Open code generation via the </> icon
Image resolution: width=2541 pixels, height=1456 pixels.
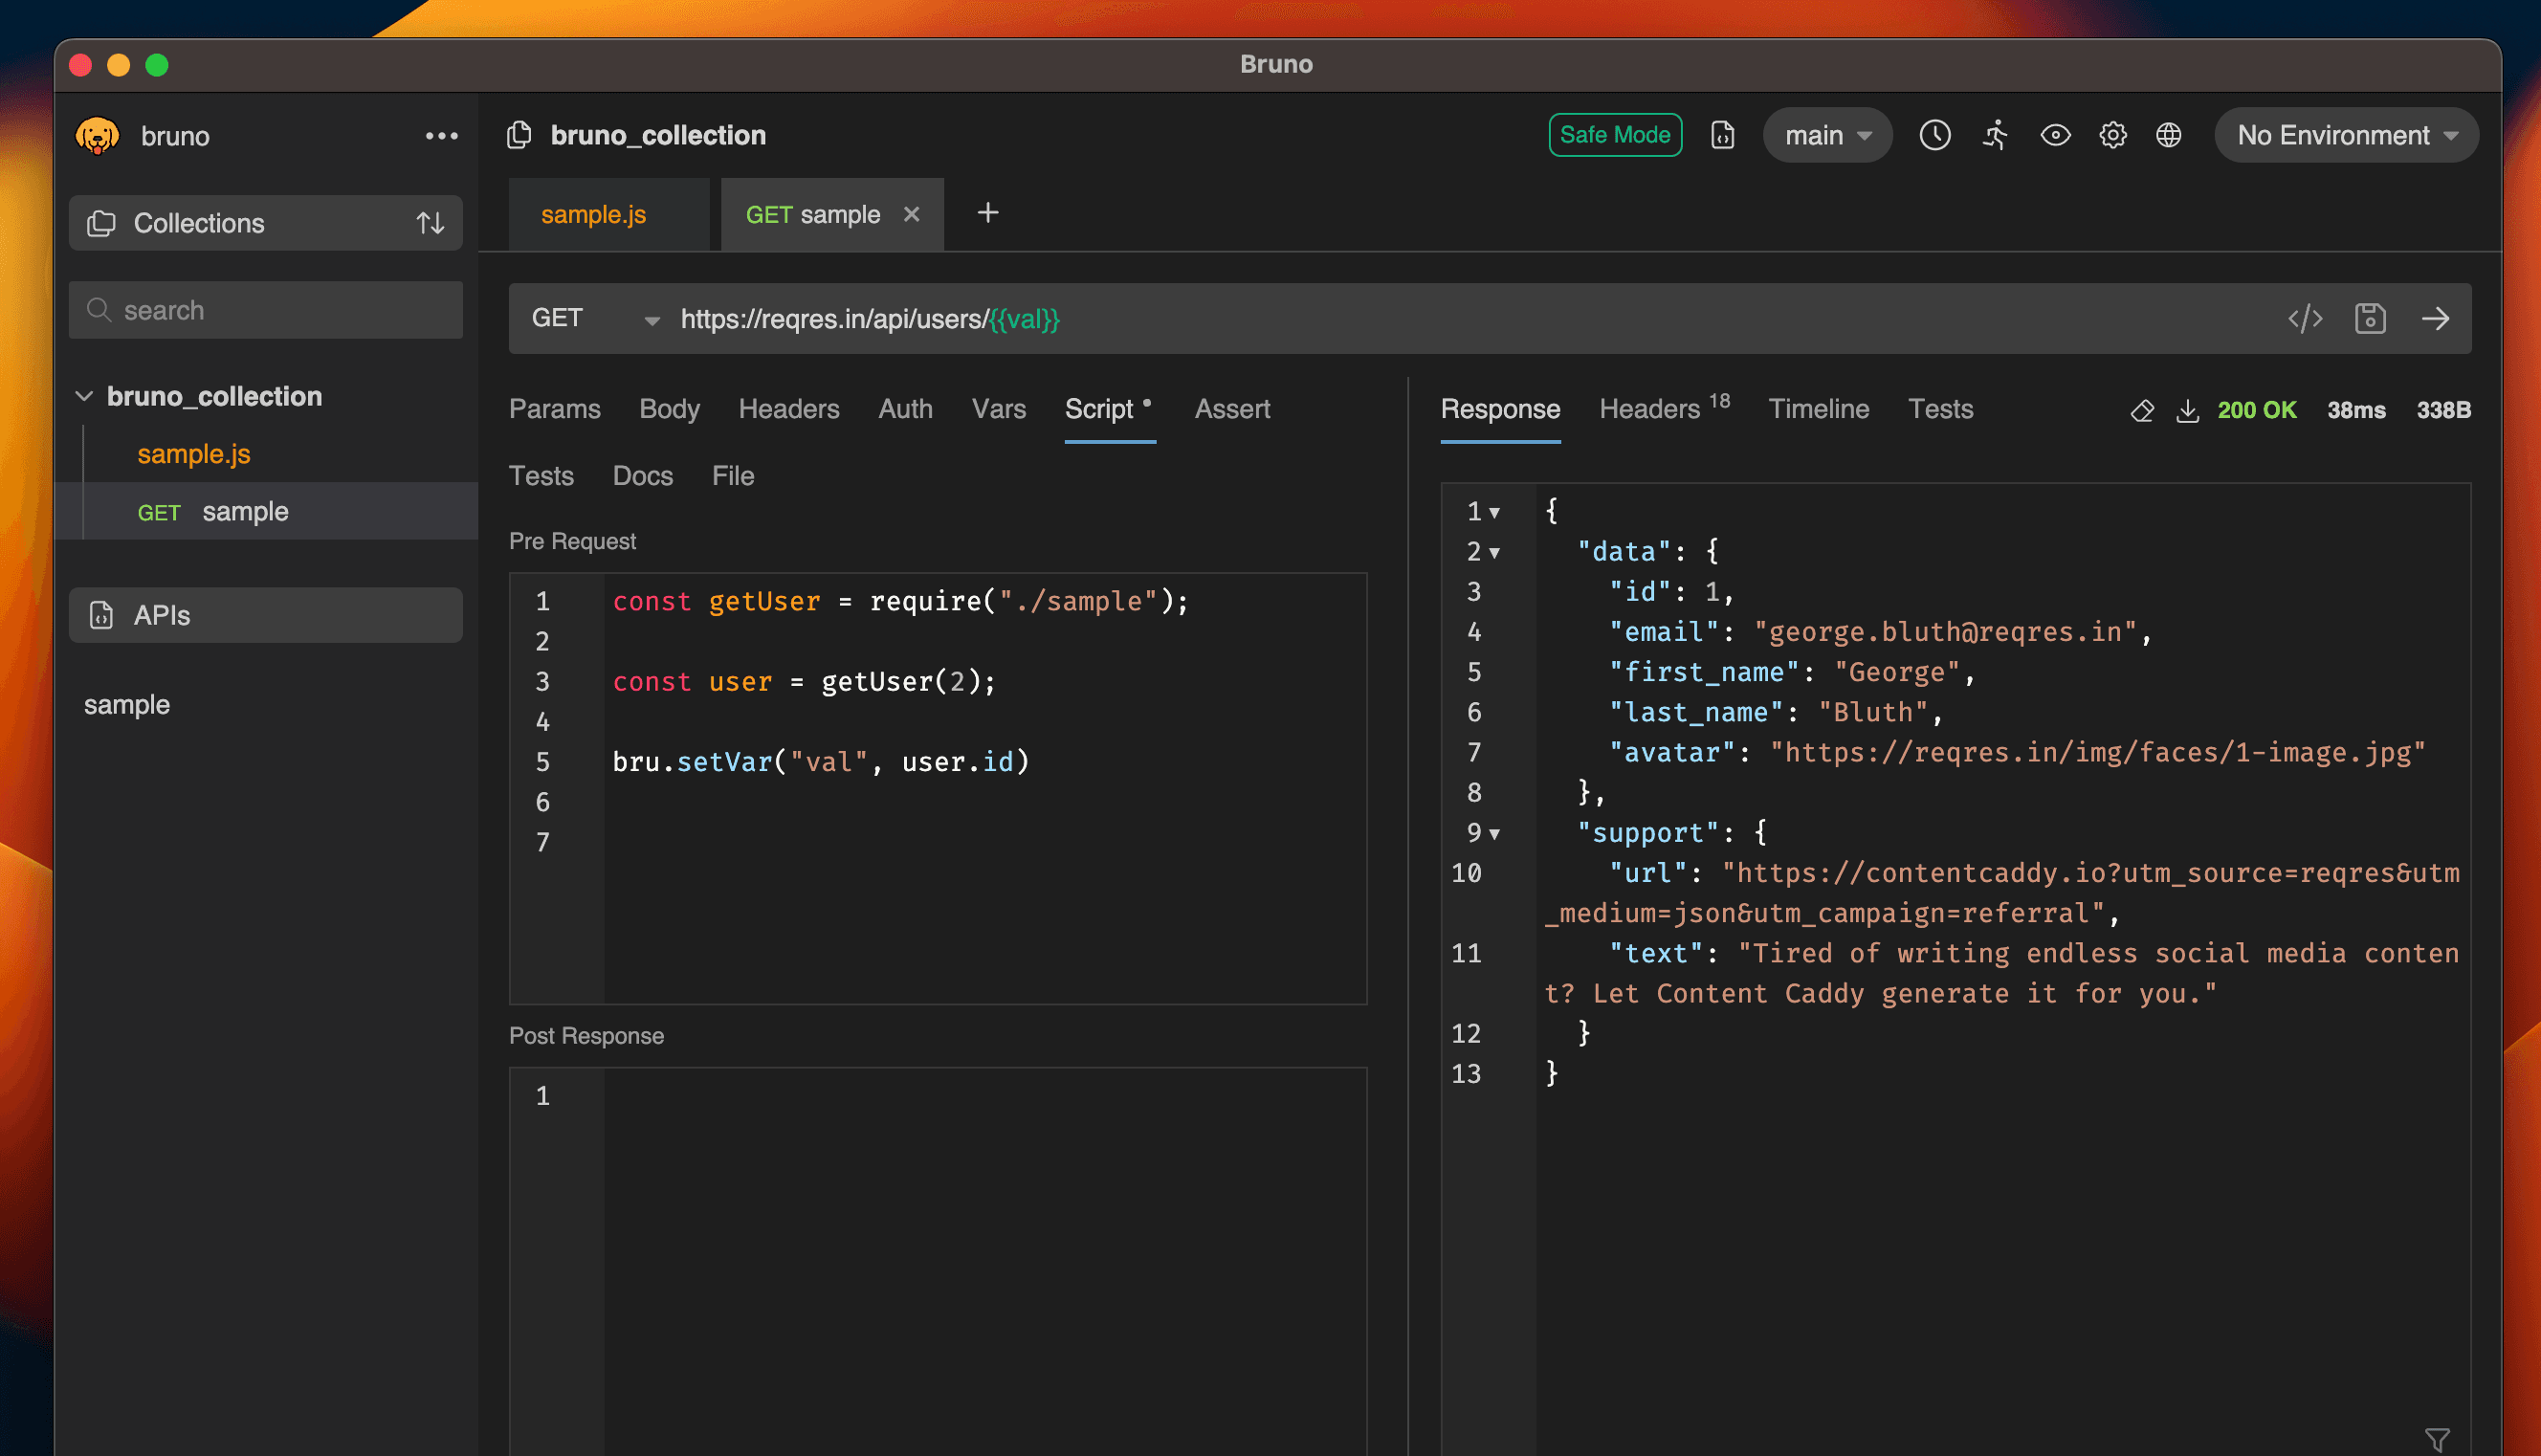pyautogui.click(x=2305, y=318)
